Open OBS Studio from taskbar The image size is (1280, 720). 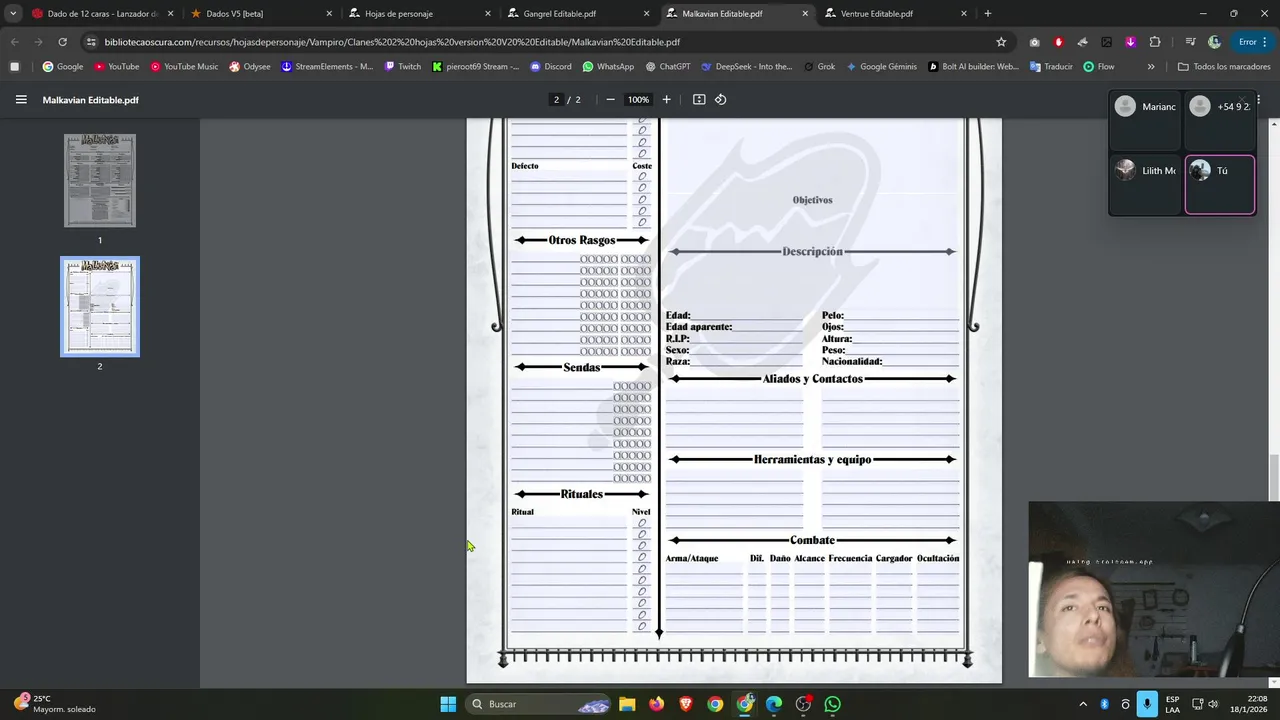[x=803, y=704]
